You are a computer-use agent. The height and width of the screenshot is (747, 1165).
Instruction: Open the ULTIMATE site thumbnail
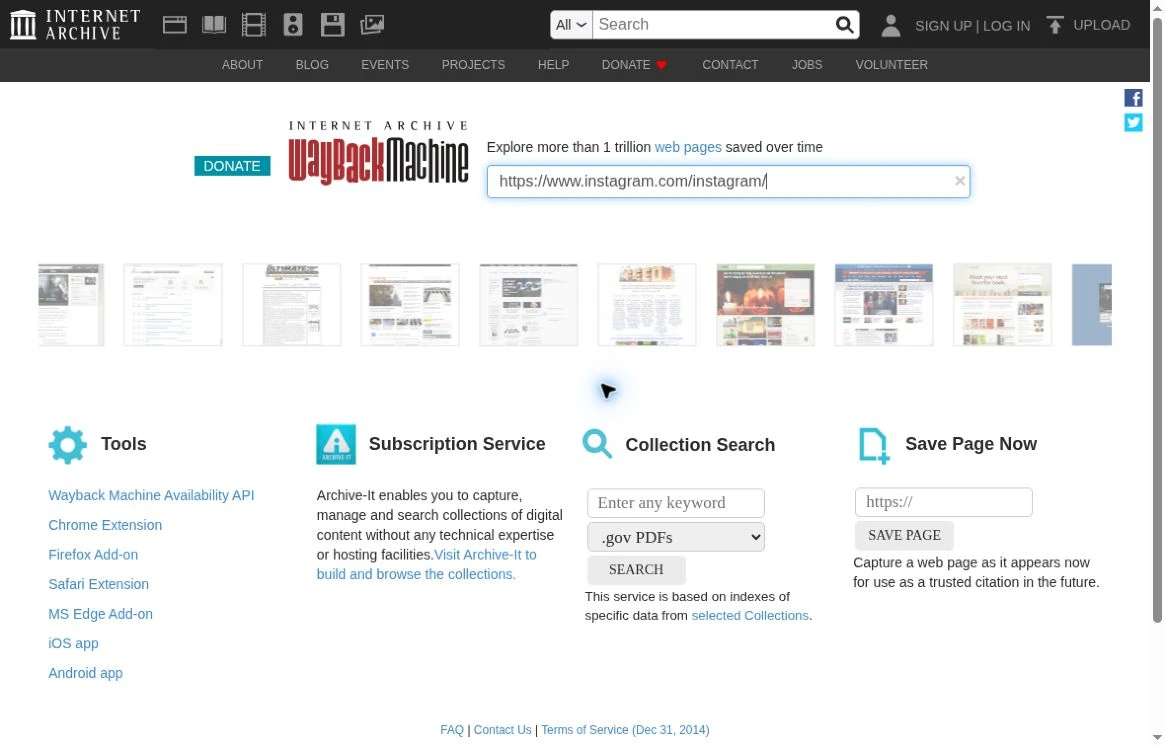291,305
